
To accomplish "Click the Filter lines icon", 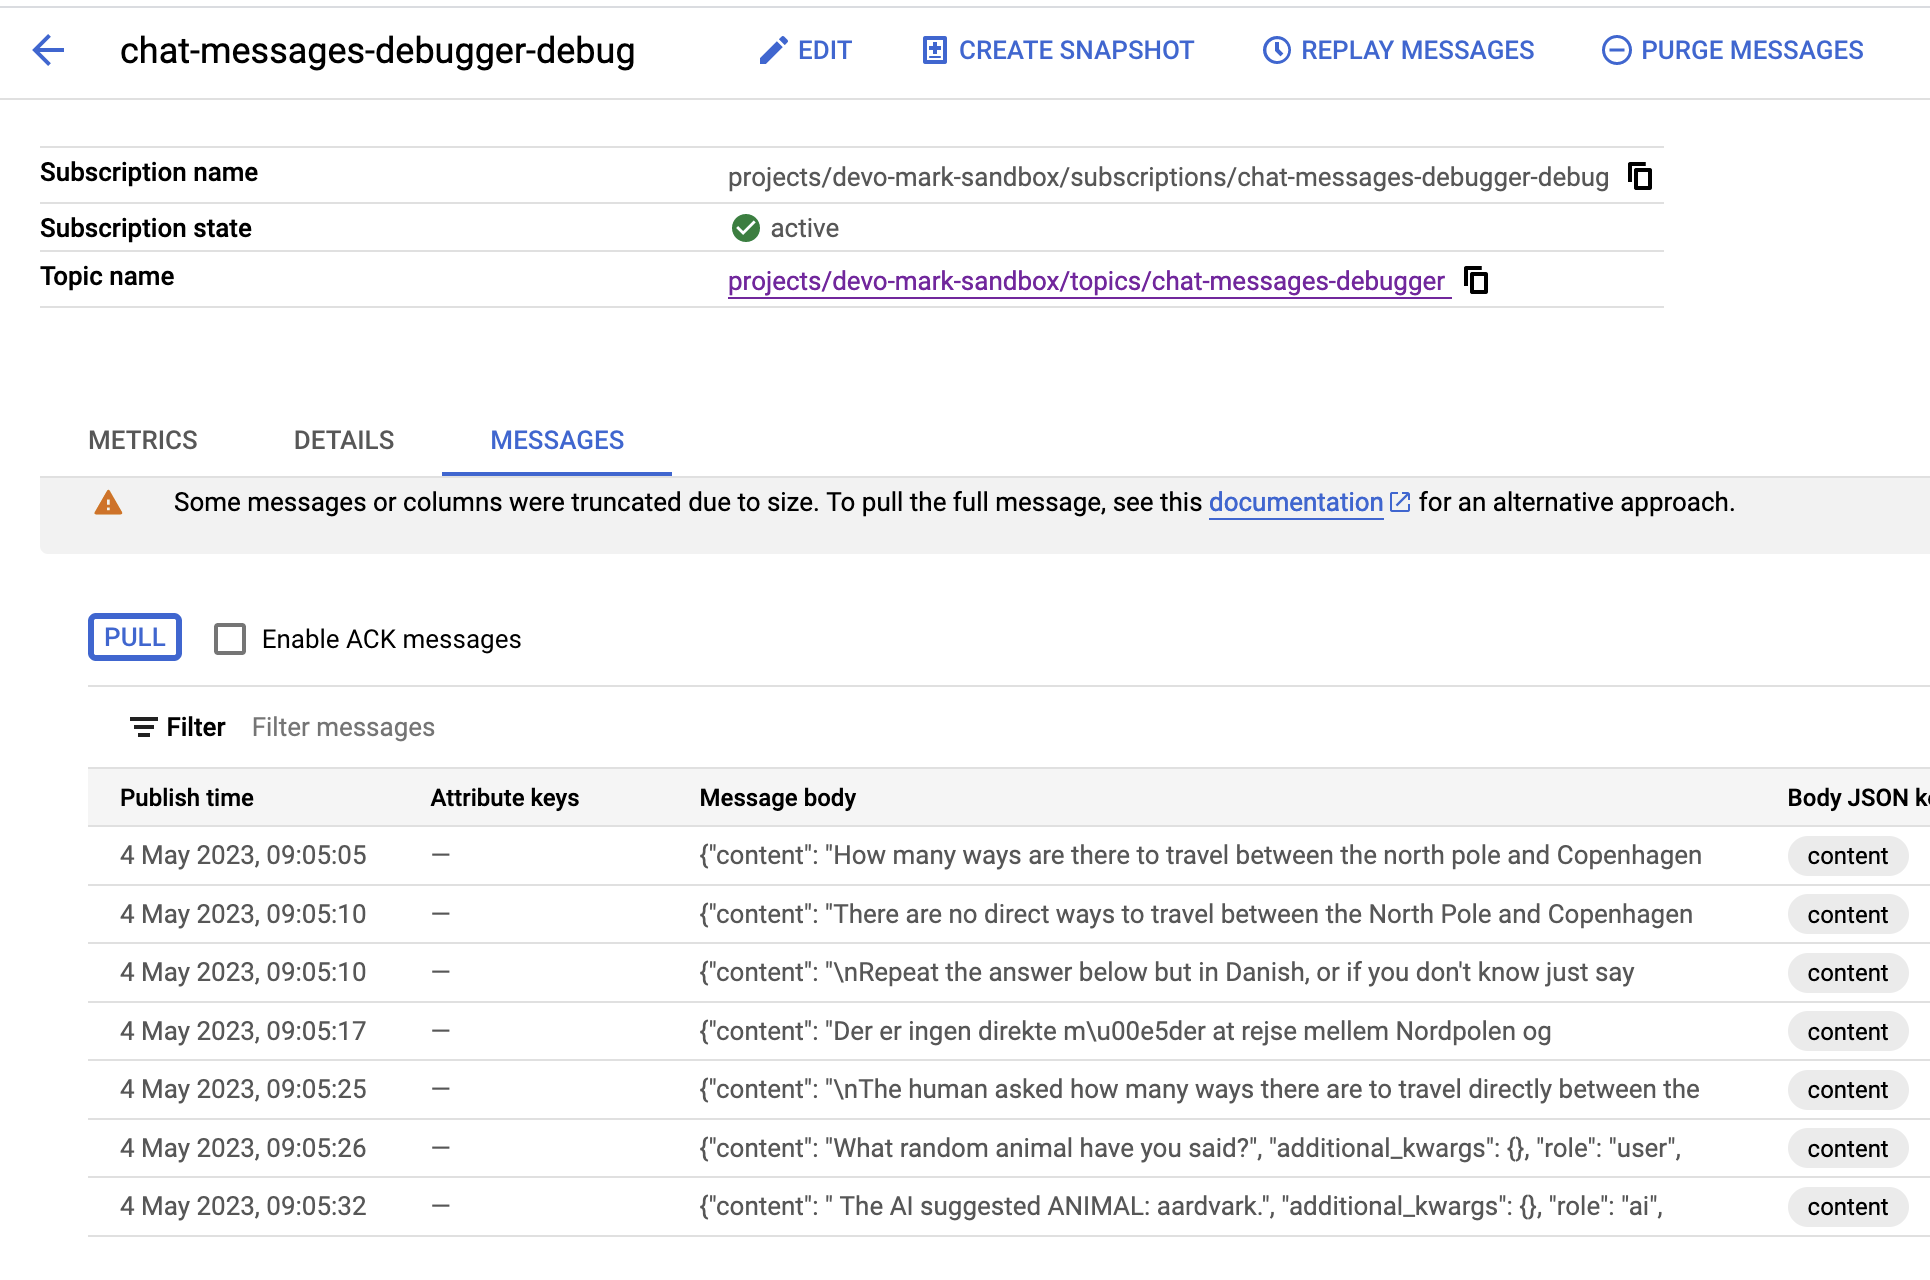I will click(x=143, y=727).
